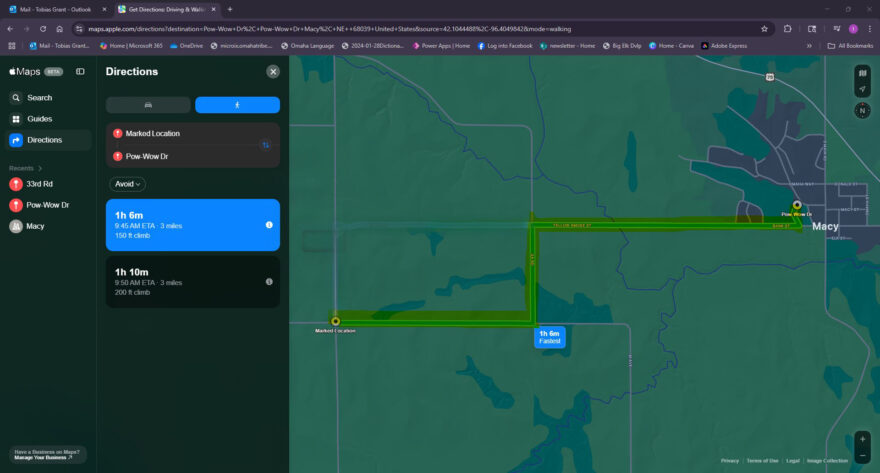Image resolution: width=880 pixels, height=473 pixels.
Task: Open the Avoid options dropdown
Action: 127,184
